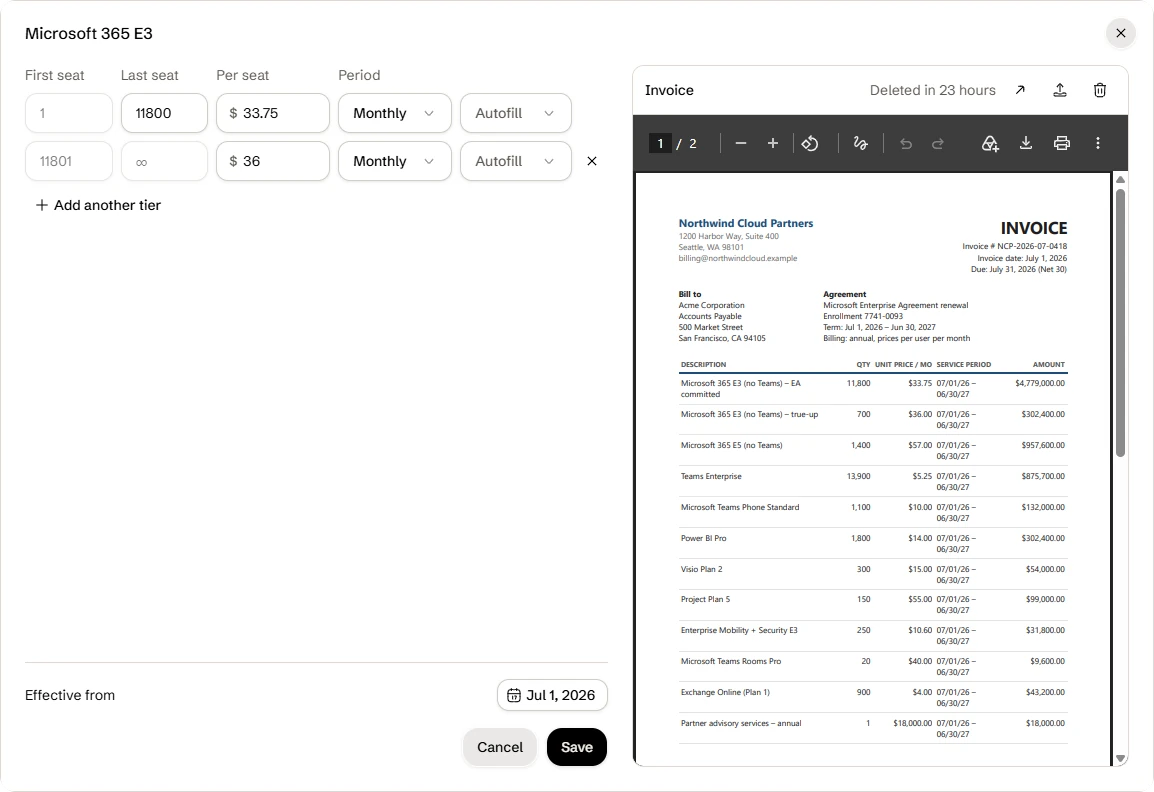The image size is (1154, 792).
Task: Zoom in the PDF with plus icon
Action: (773, 144)
